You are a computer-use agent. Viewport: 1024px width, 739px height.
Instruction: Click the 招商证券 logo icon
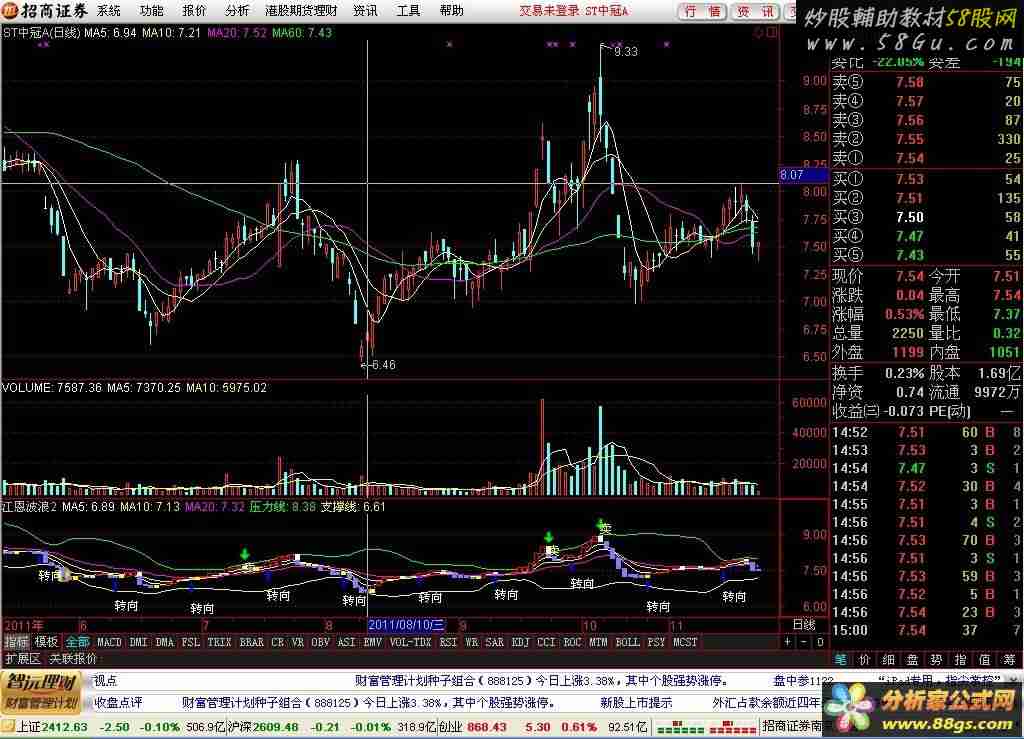tap(10, 10)
